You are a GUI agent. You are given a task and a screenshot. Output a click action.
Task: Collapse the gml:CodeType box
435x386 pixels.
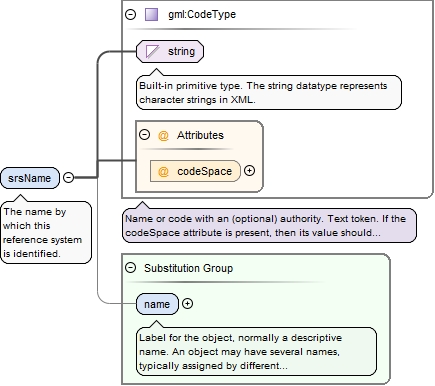130,14
